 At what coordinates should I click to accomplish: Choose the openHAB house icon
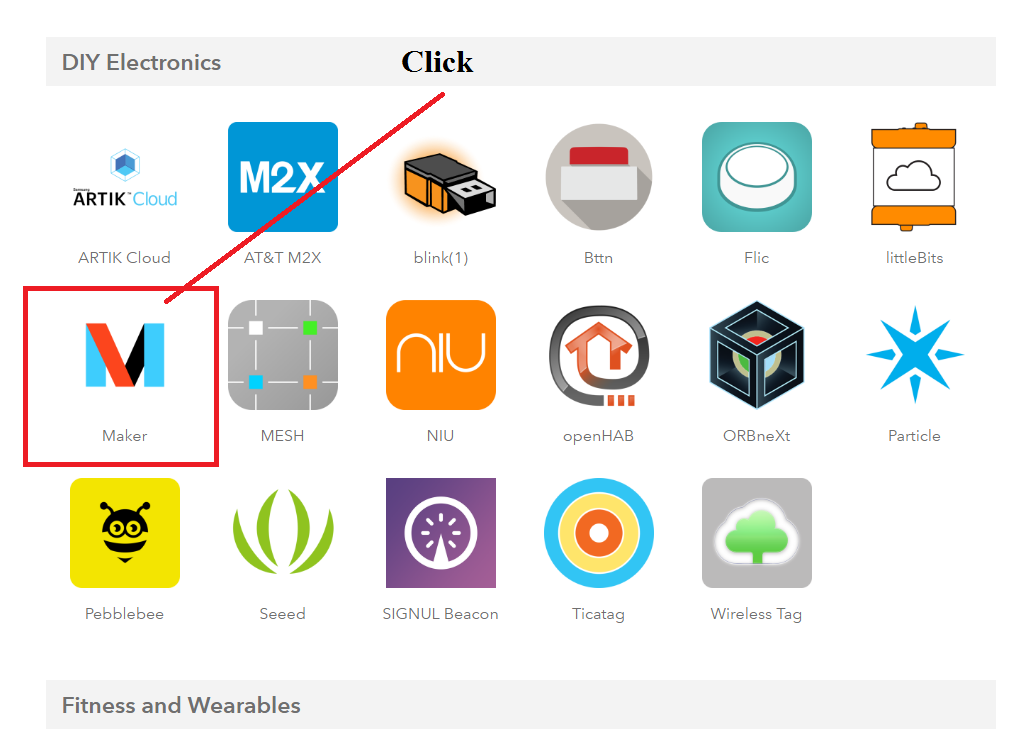(x=599, y=355)
